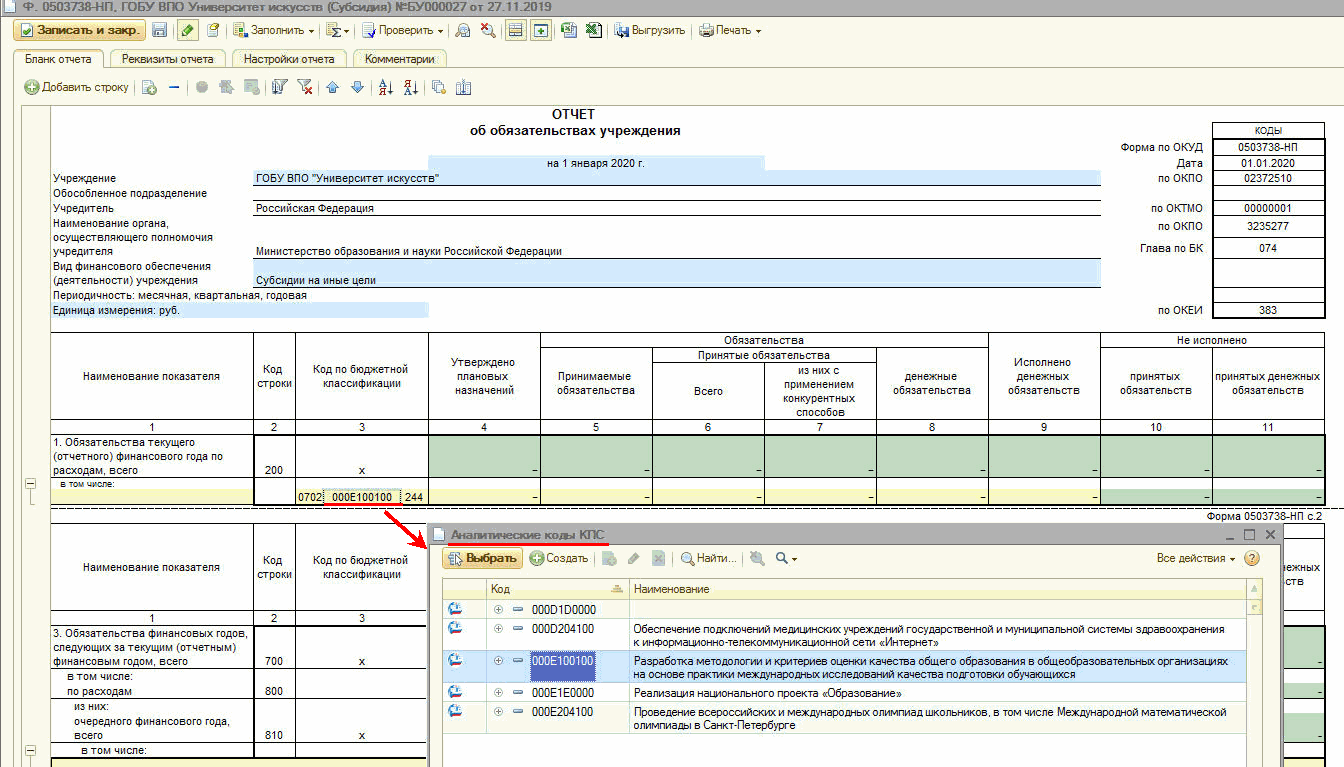This screenshot has height=767, width=1344.
Task: Sort ascending with the А-Я icon
Action: point(386,87)
